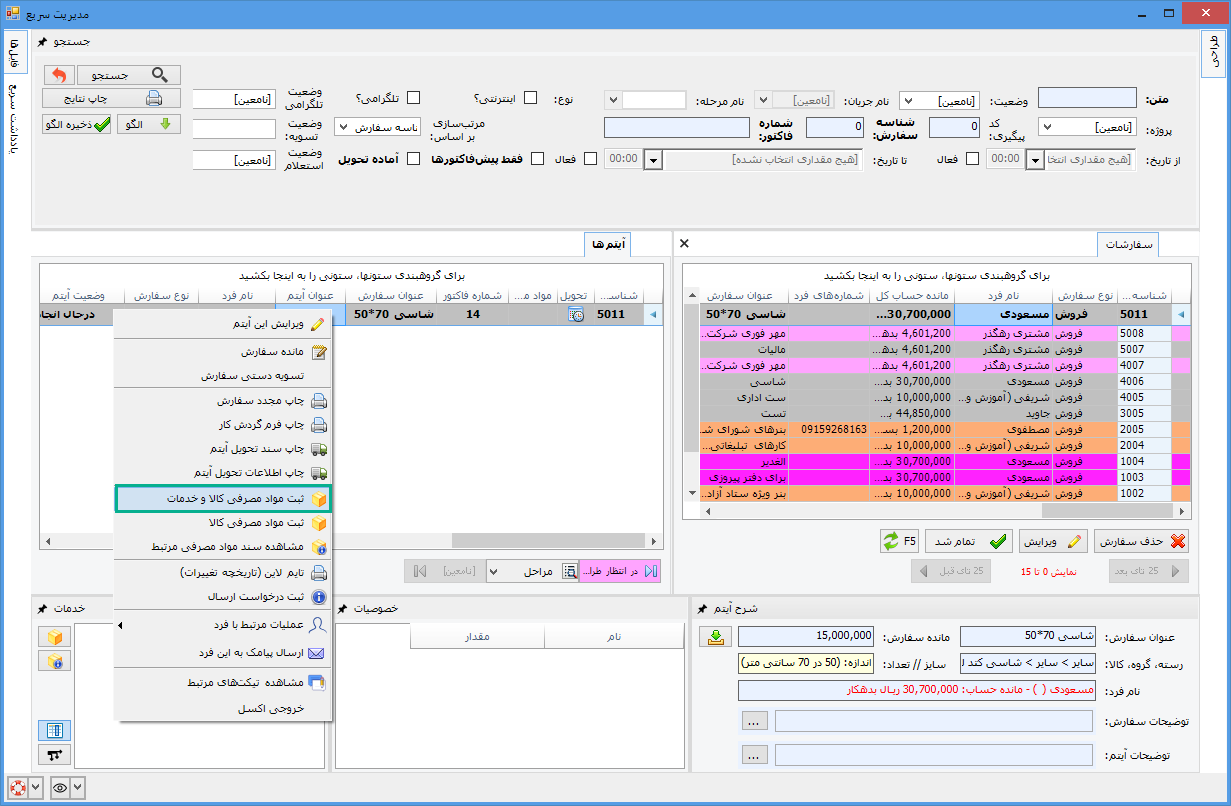Image resolution: width=1231 pixels, height=806 pixels.
Task: Click the box-with-info icon in خدمات
Action: (x=54, y=661)
